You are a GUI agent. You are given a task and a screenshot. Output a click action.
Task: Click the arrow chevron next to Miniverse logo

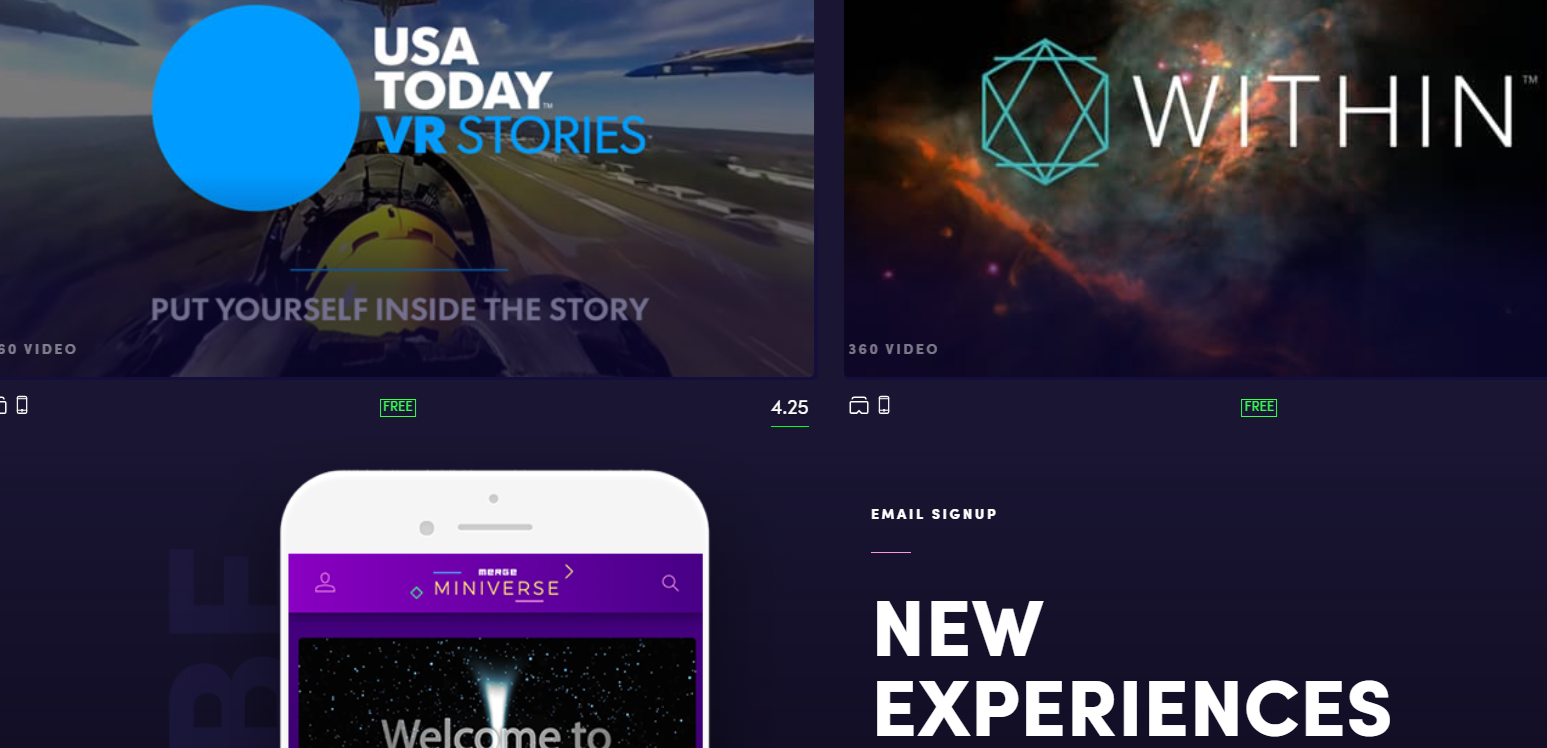click(x=569, y=571)
